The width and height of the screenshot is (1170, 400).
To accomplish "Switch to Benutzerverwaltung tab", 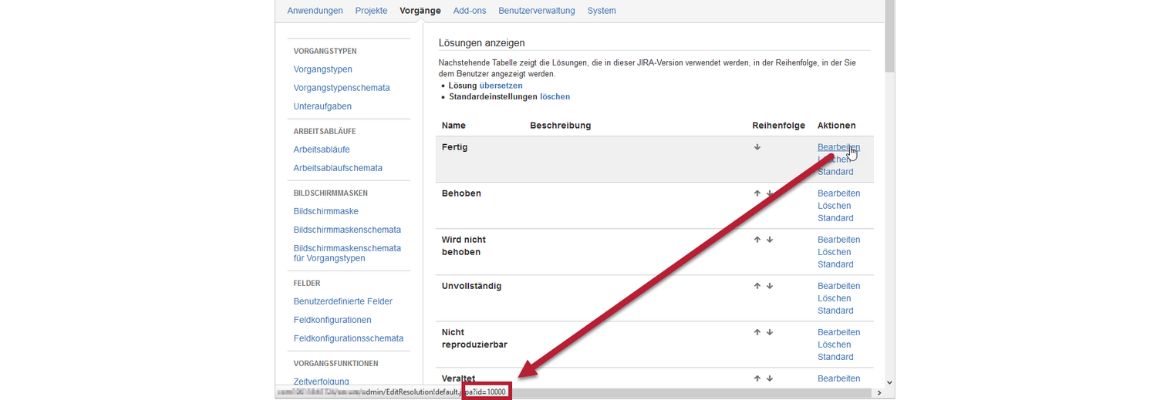I will point(536,11).
